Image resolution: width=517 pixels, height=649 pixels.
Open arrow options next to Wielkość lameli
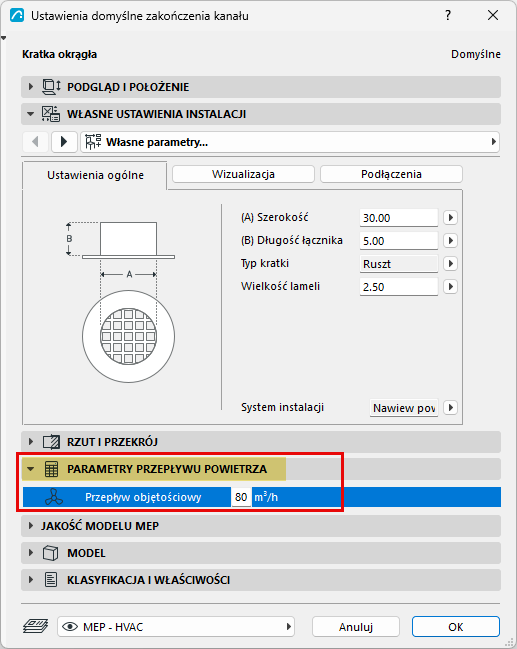tap(450, 286)
